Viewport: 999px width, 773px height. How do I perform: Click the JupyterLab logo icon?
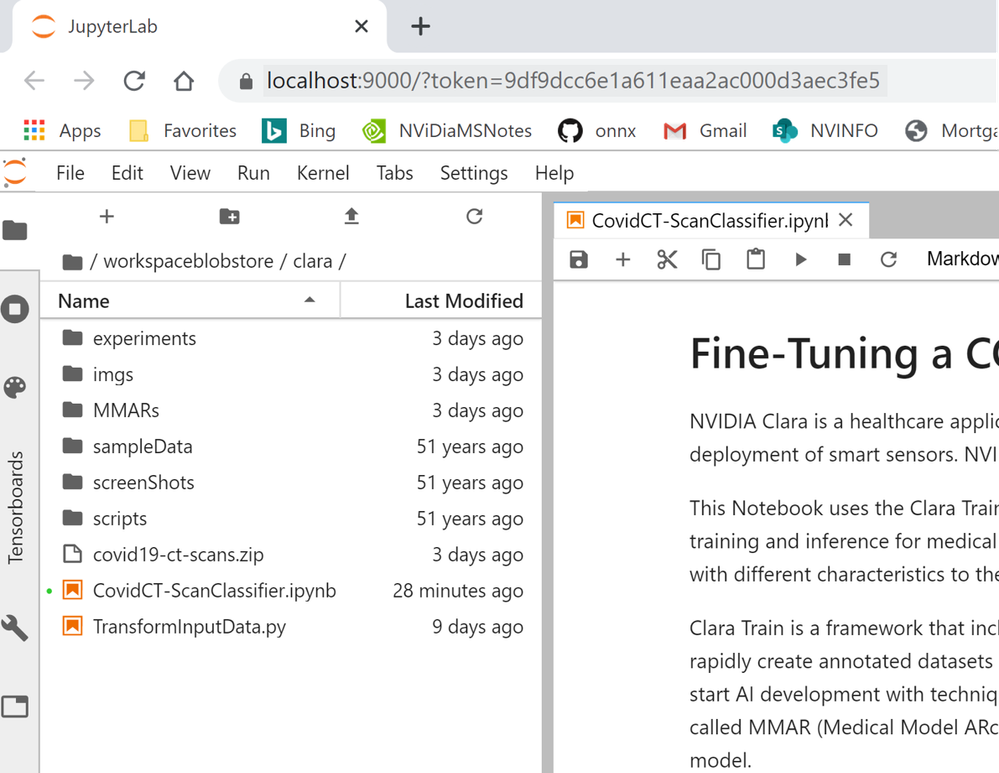point(15,171)
